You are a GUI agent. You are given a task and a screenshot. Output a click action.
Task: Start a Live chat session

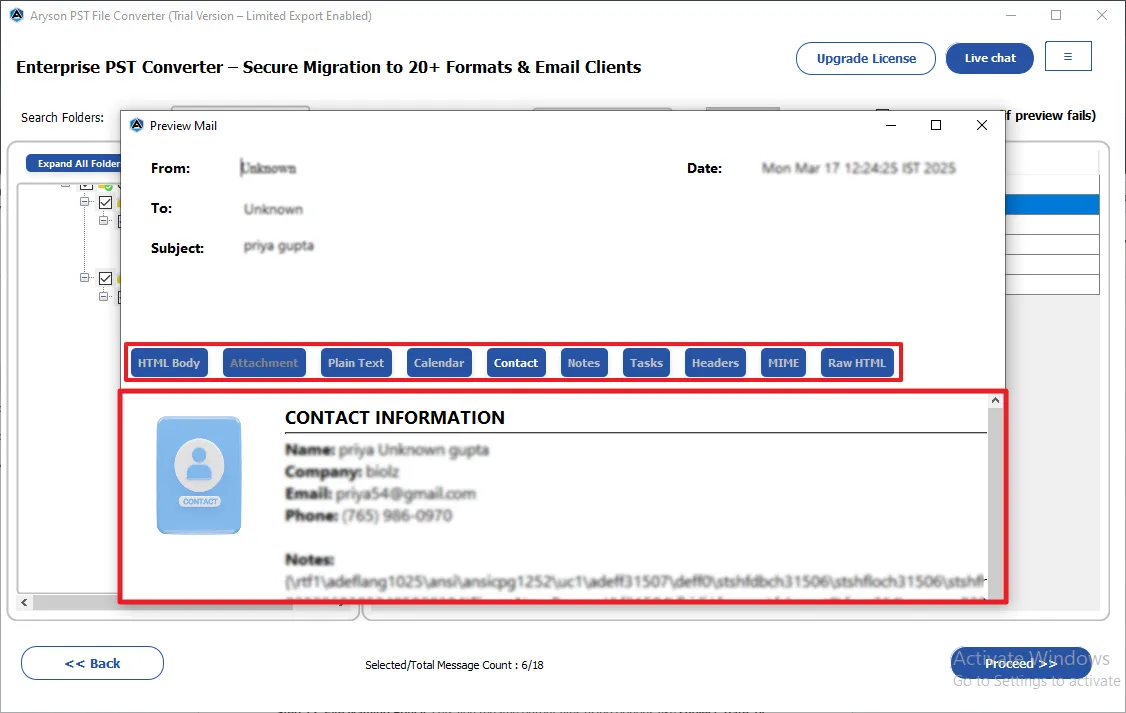point(990,58)
